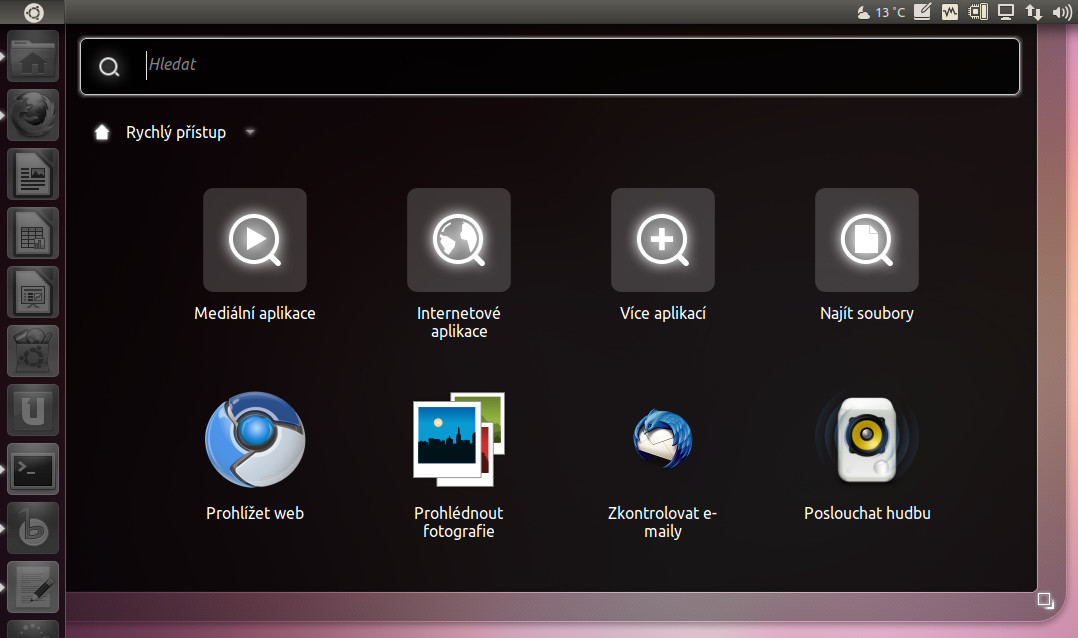
Task: Open Prohlédnout fotografie photo viewer
Action: [x=458, y=440]
